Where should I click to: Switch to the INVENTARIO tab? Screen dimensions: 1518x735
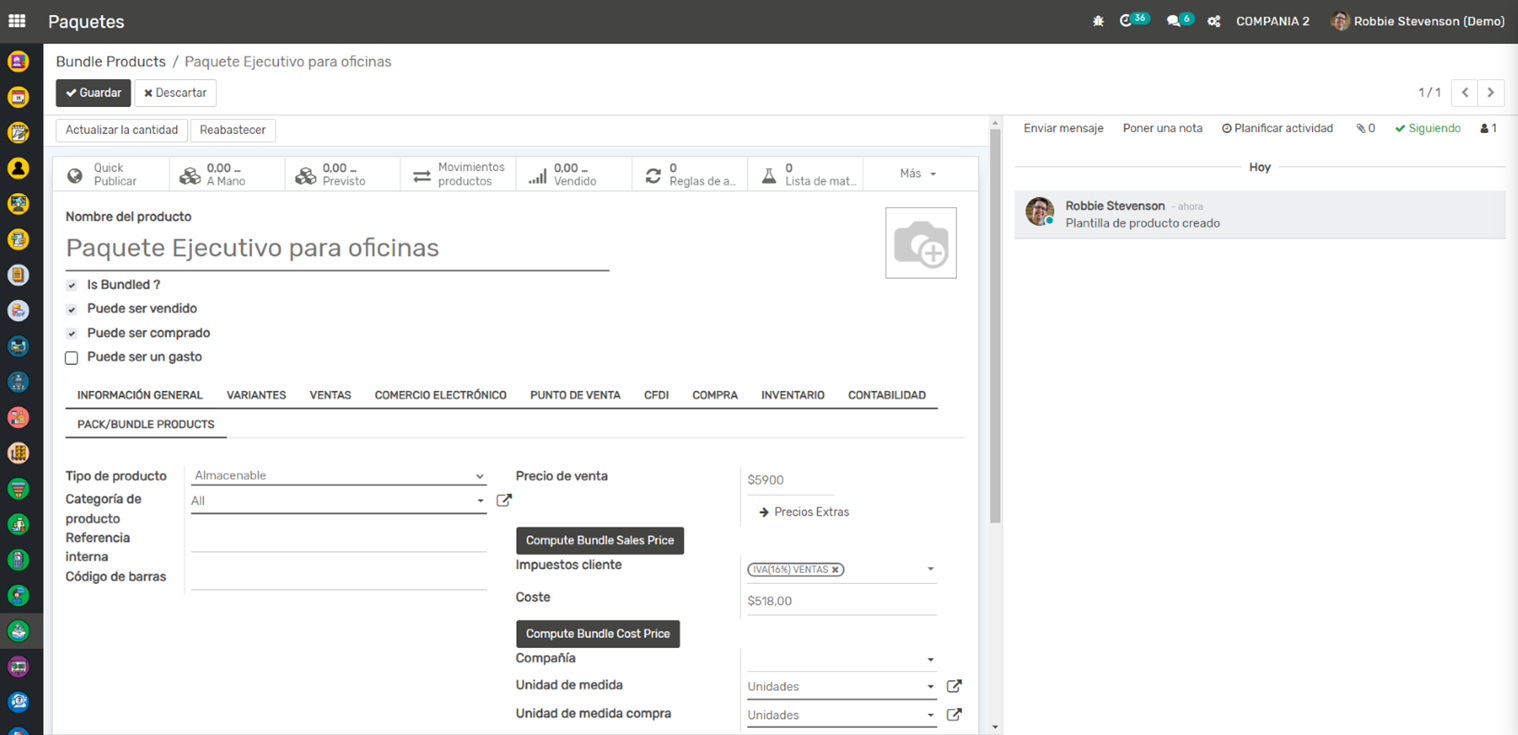tap(792, 395)
